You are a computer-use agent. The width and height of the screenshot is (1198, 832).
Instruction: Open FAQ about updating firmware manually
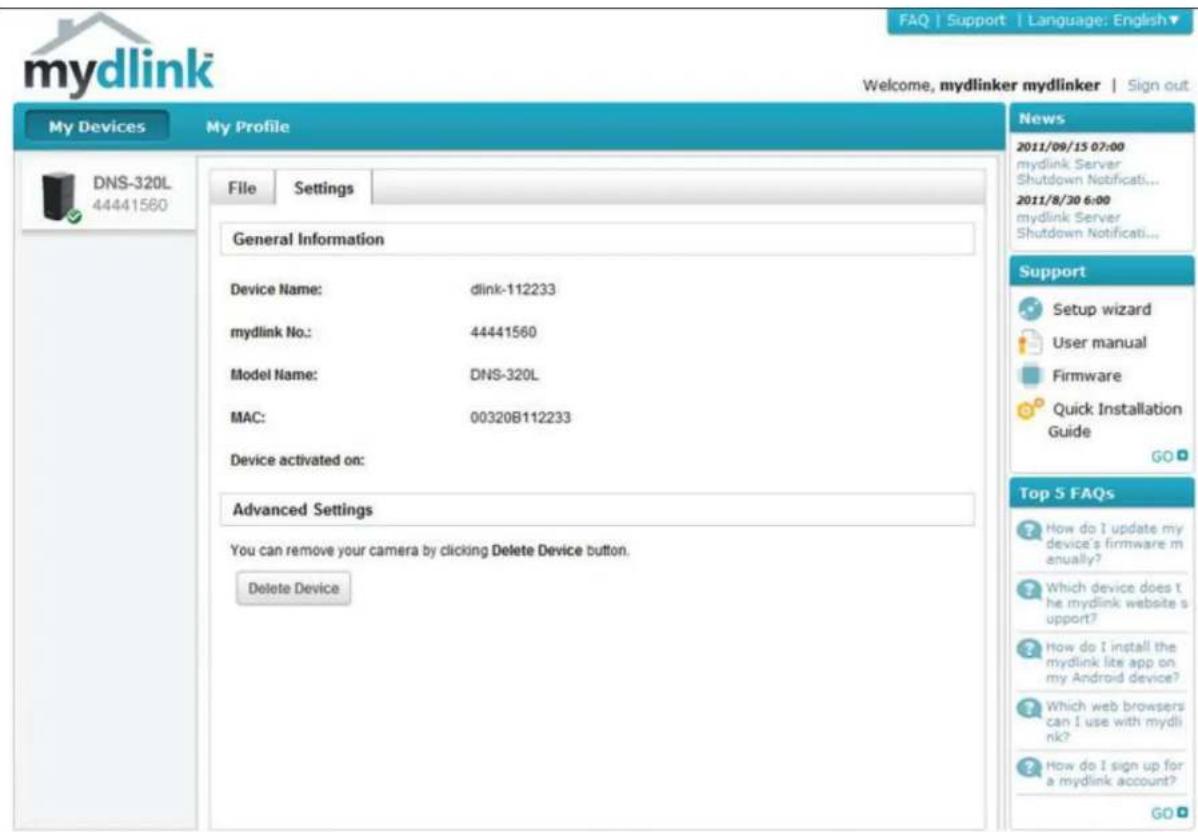click(1114, 543)
